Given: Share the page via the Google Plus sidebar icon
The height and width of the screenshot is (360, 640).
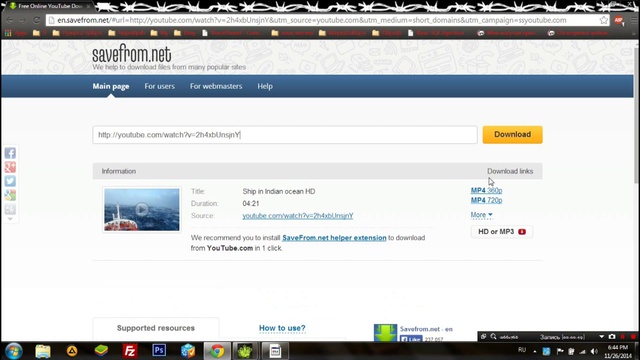Looking at the screenshot, I should (x=10, y=167).
